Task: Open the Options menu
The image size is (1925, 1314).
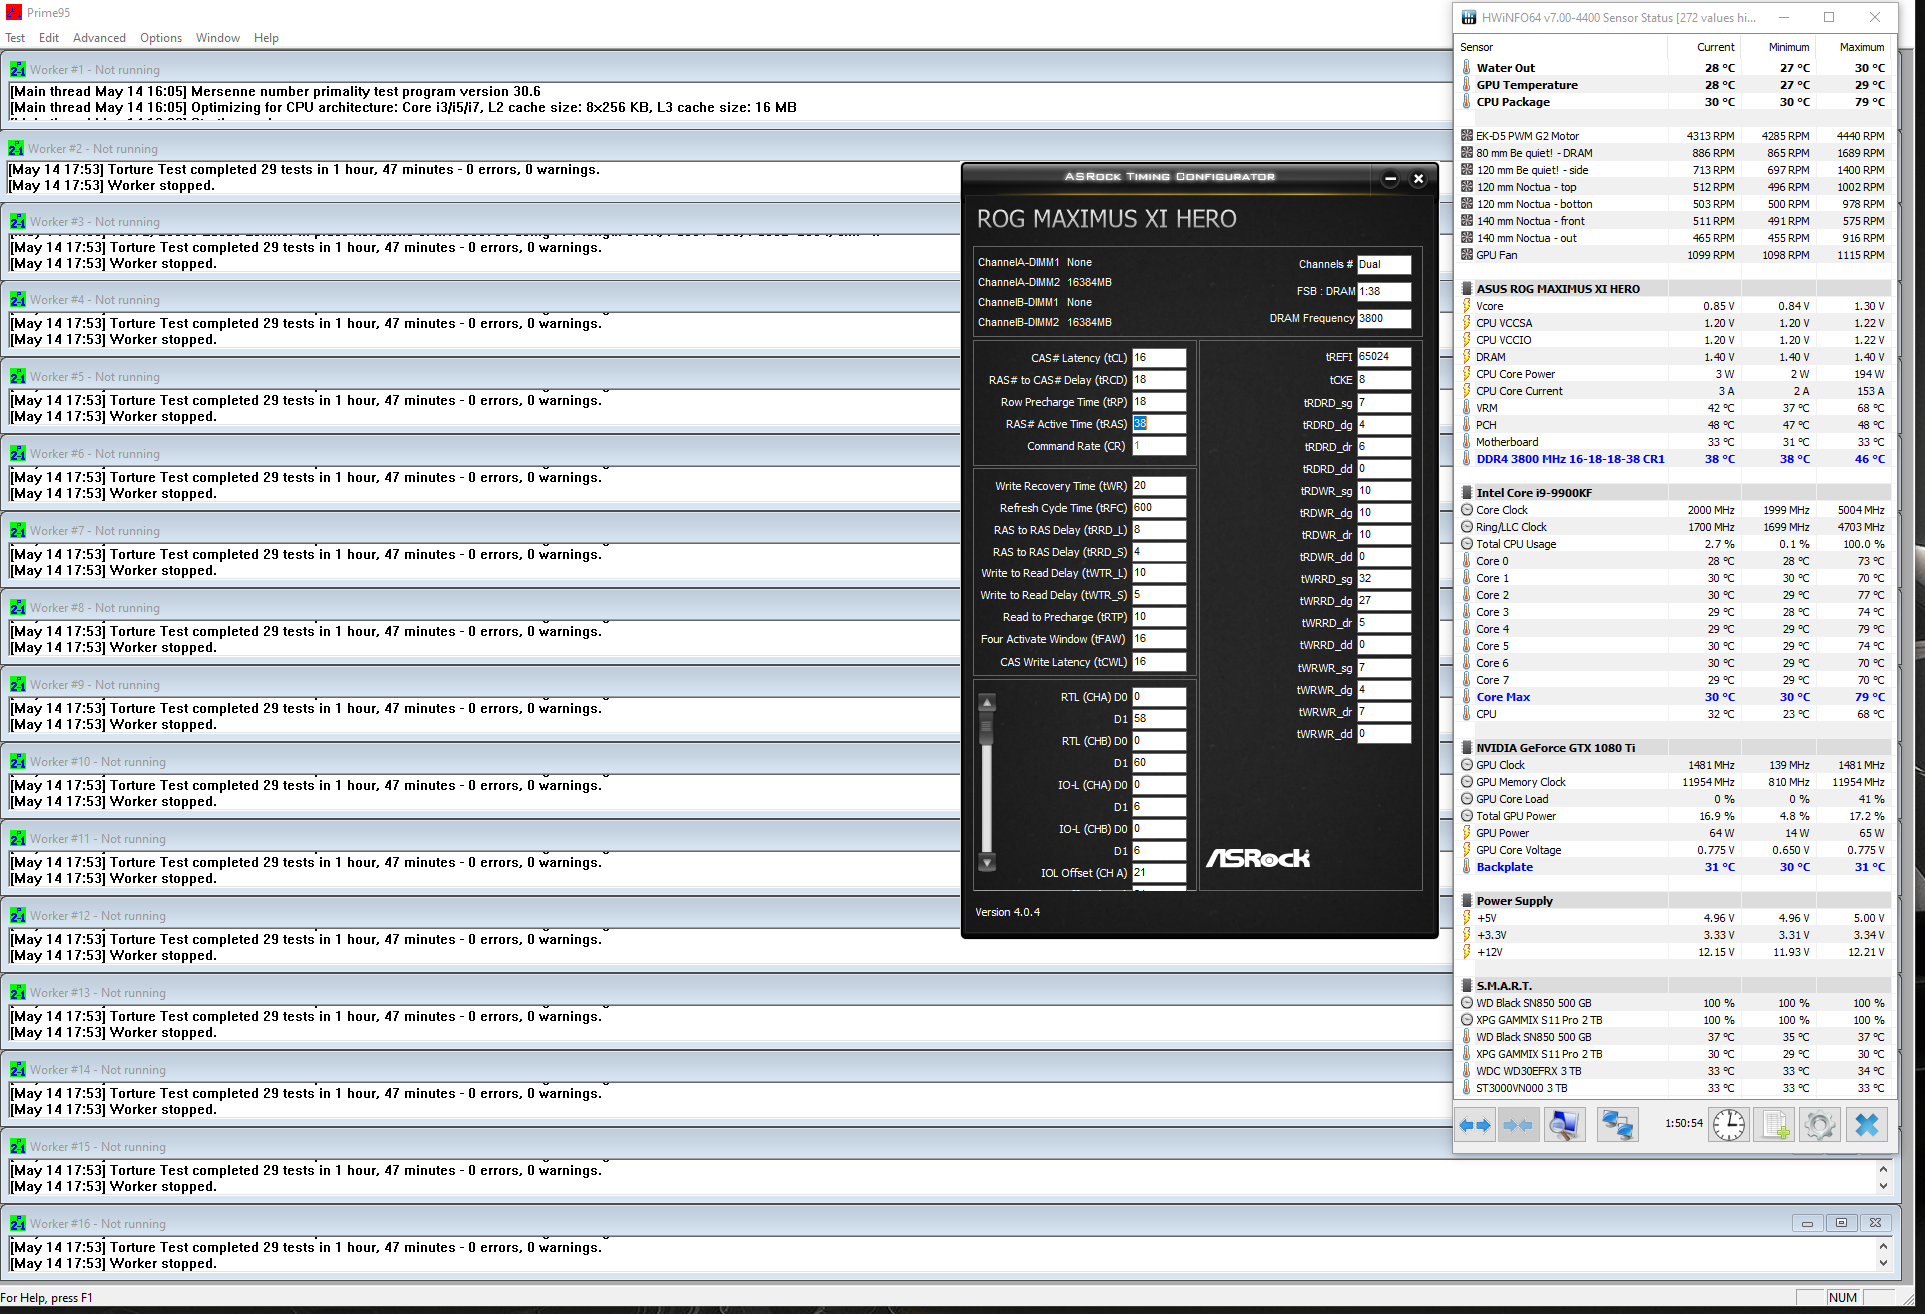Action: [160, 38]
